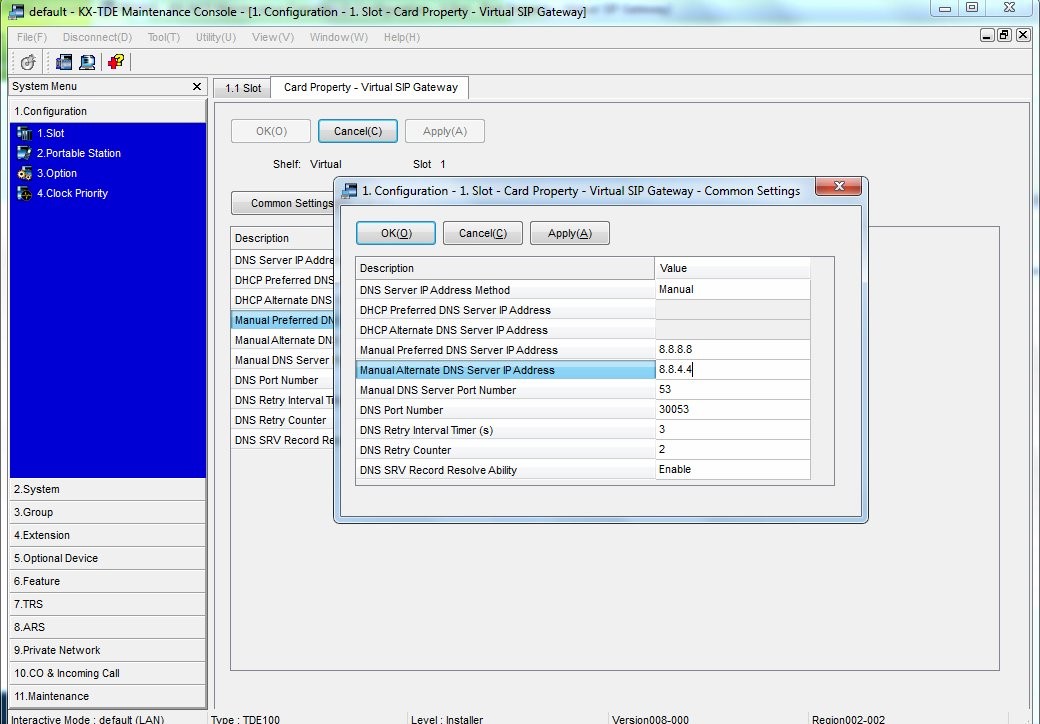Screen dimensions: 1040x724
Task: Expand the 11.Maintenance section
Action: click(x=108, y=696)
